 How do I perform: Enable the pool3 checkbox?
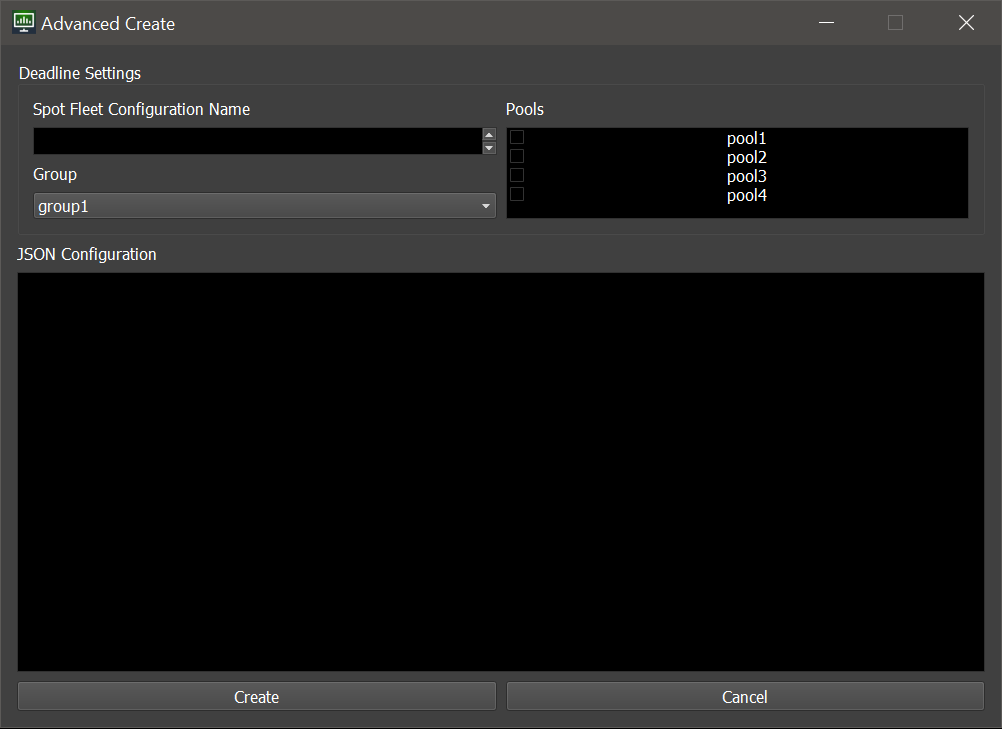pos(517,175)
